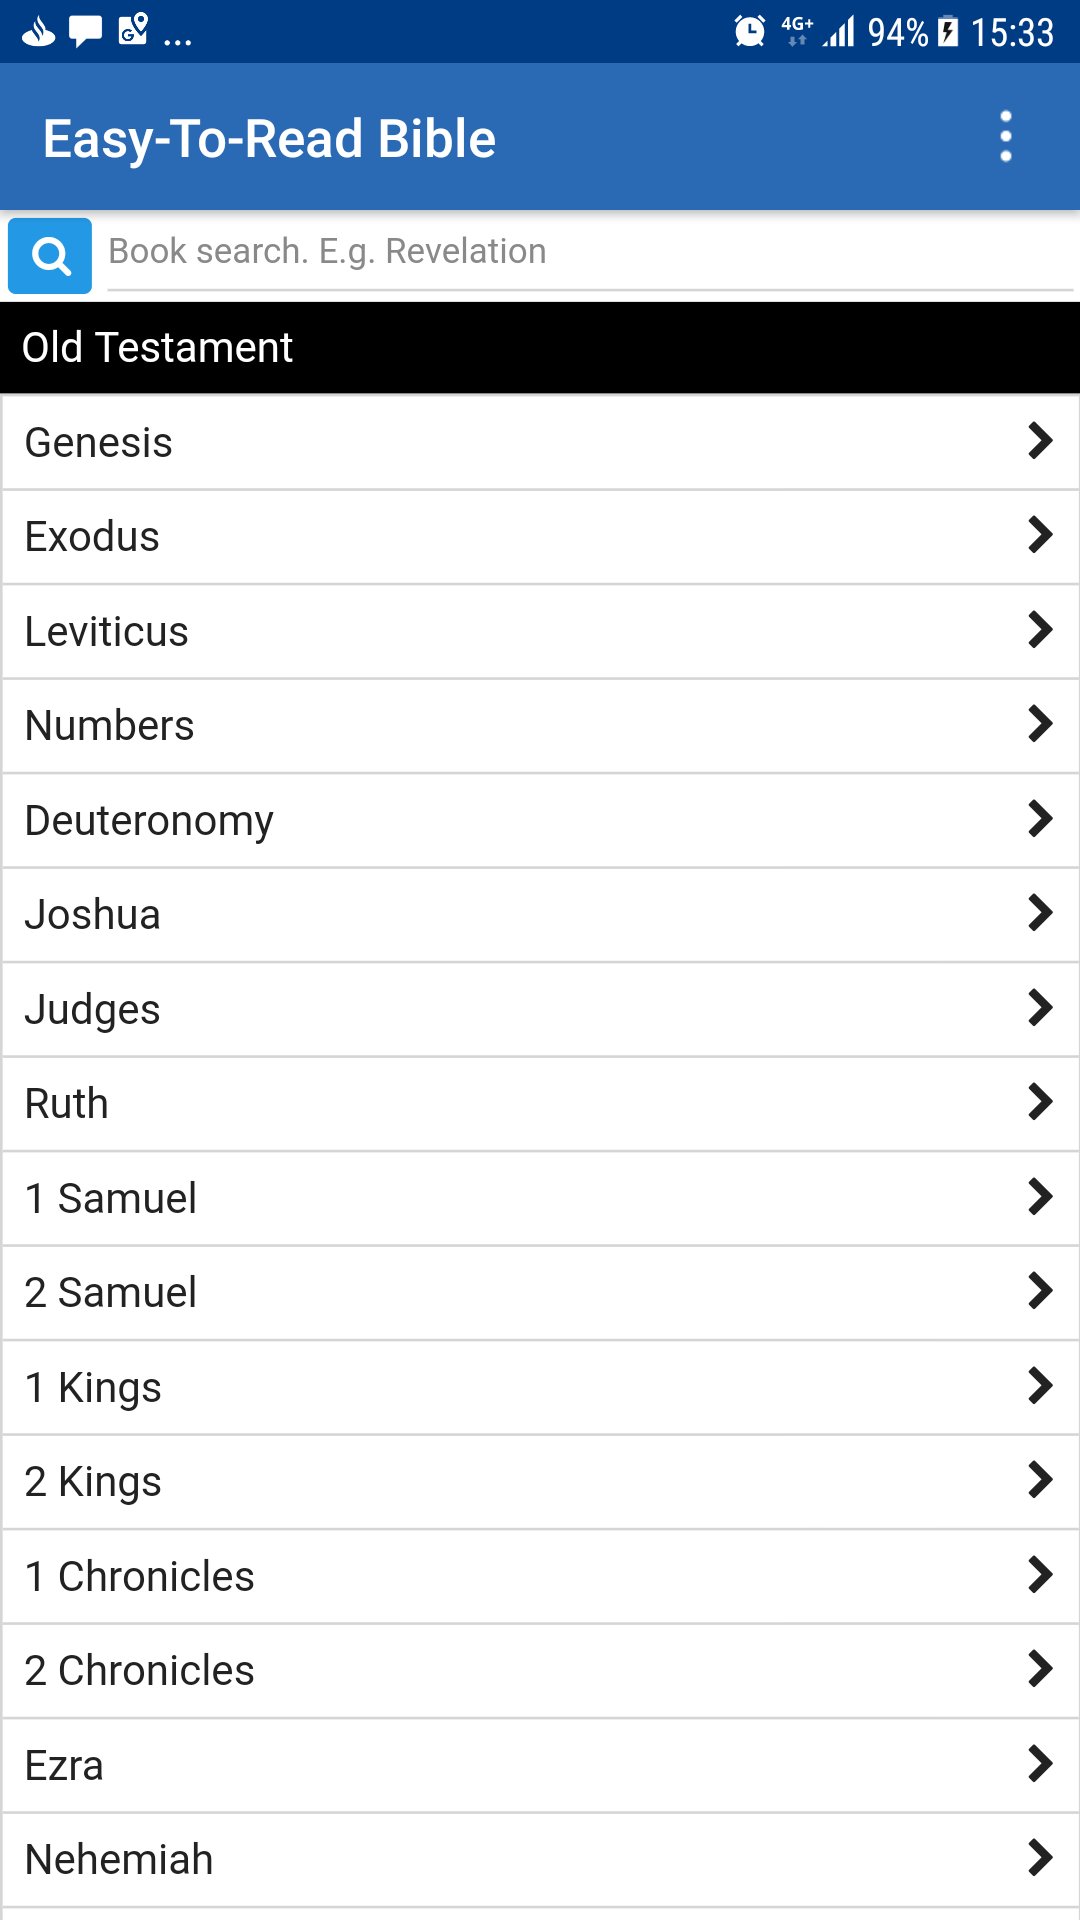Expand the Genesis chevron arrow
1080x1920 pixels.
click(x=1040, y=441)
